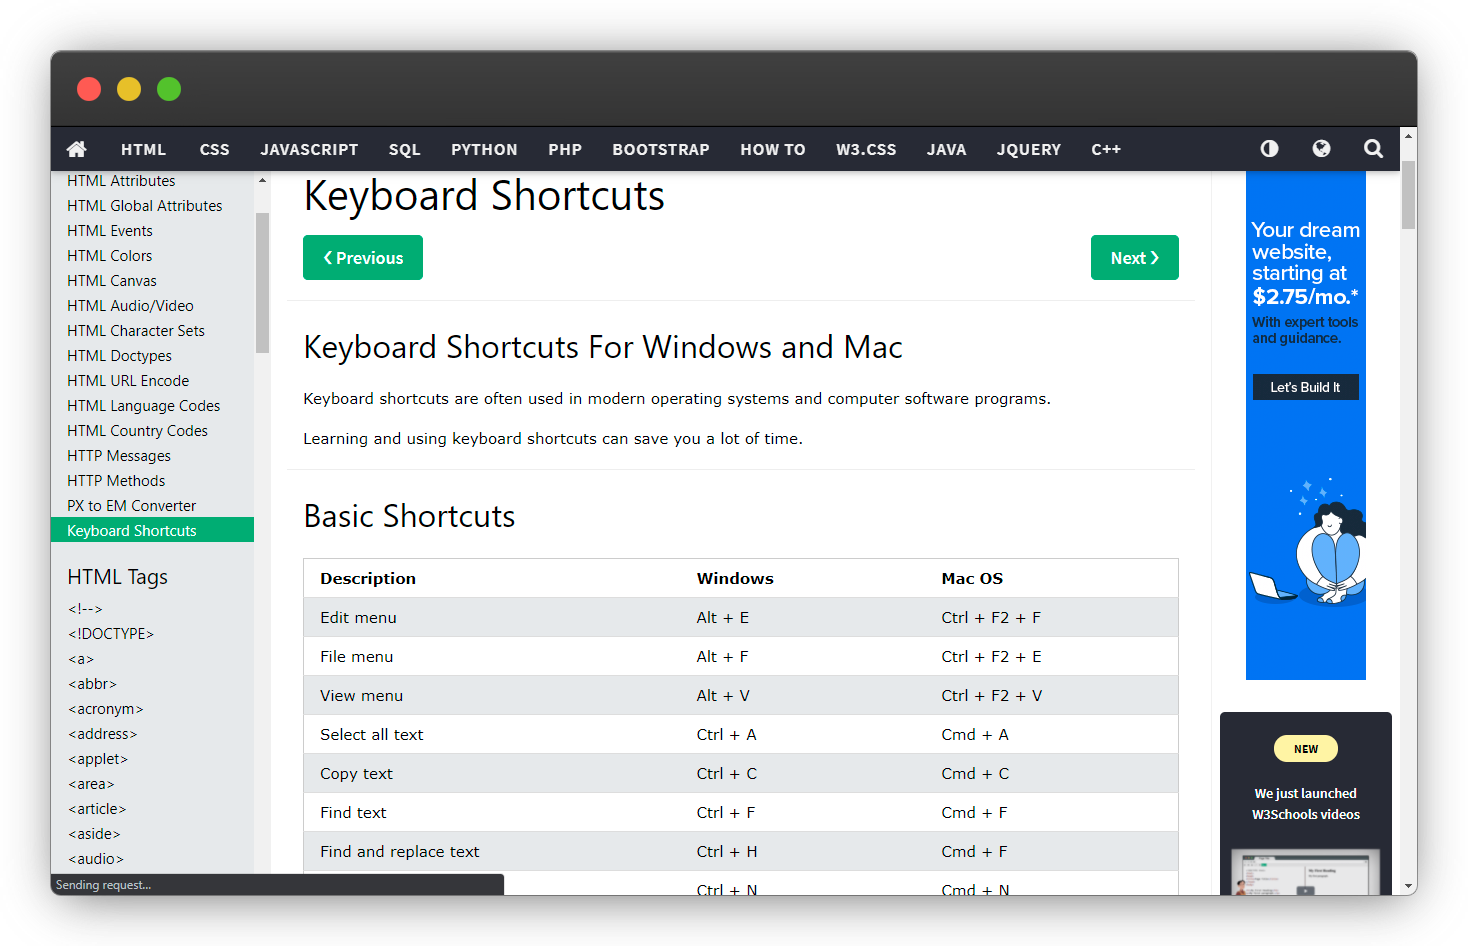Open HTML Global Attributes link
This screenshot has height=946, width=1468.
[x=145, y=206]
